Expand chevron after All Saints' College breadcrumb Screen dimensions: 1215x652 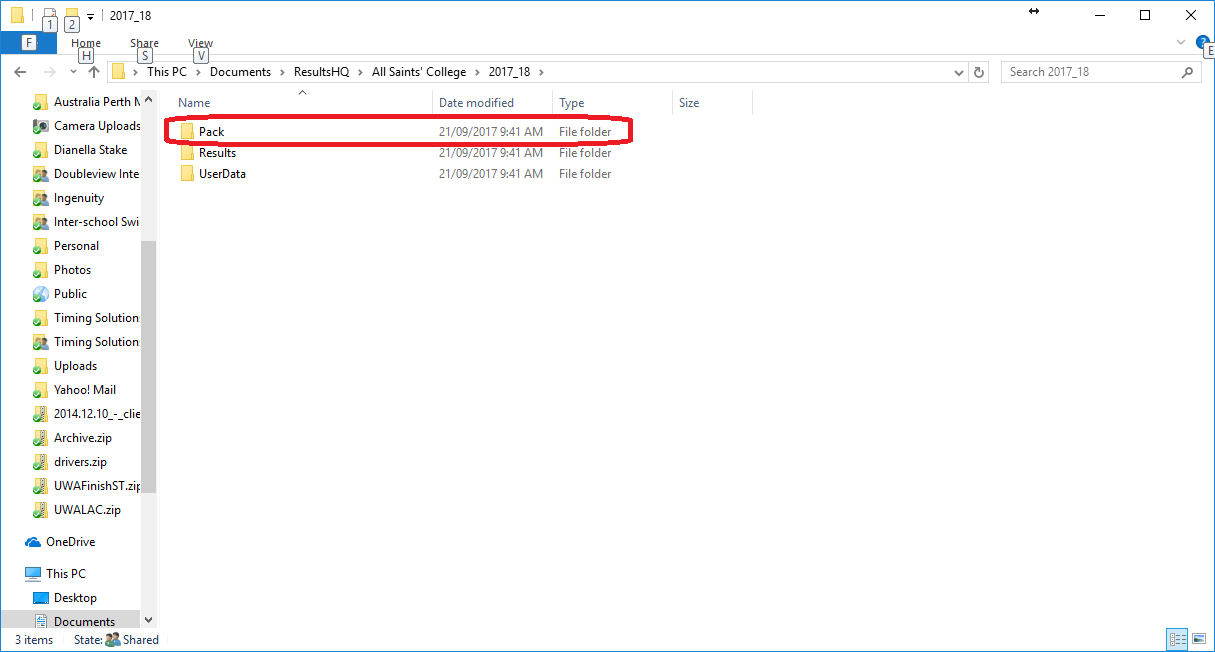coord(477,72)
